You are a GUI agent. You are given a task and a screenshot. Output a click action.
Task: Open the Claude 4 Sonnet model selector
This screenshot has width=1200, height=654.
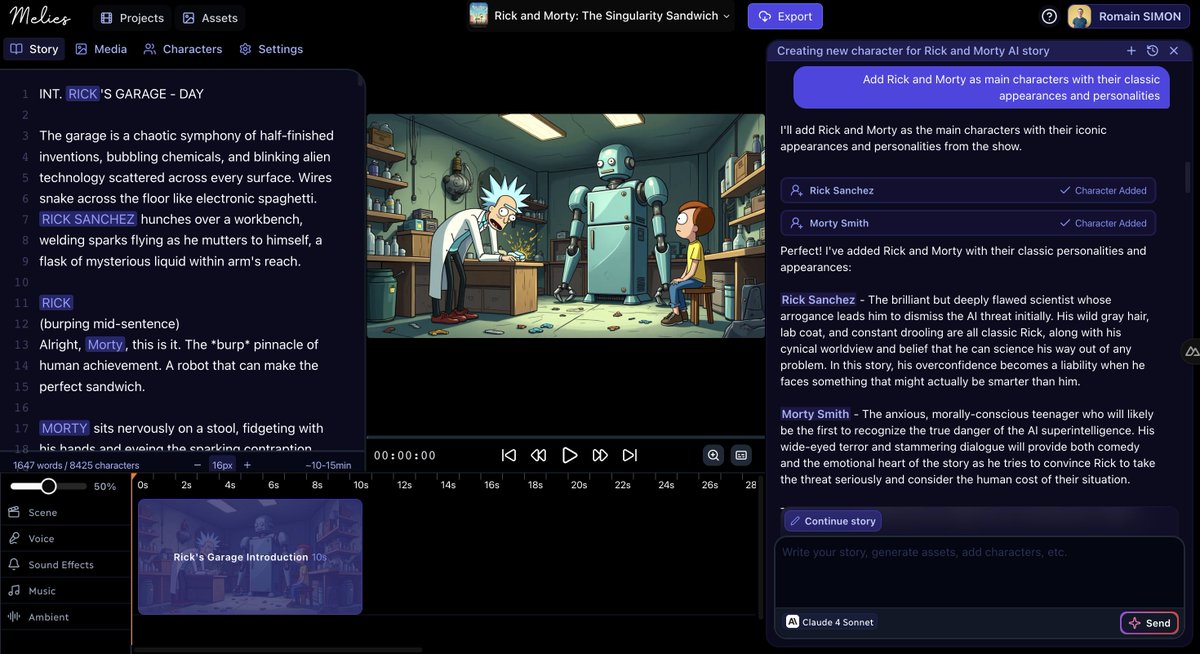pos(830,622)
